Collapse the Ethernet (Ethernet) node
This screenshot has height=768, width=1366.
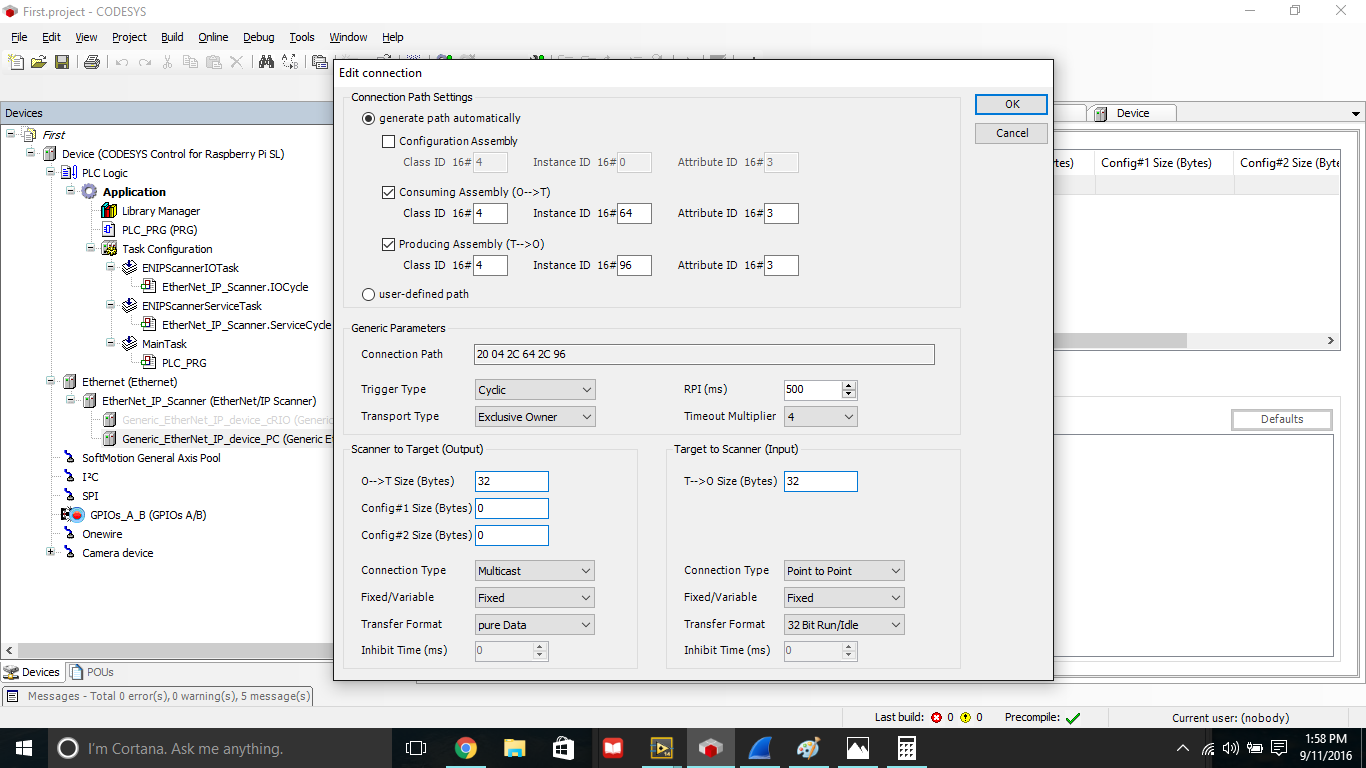coord(51,381)
